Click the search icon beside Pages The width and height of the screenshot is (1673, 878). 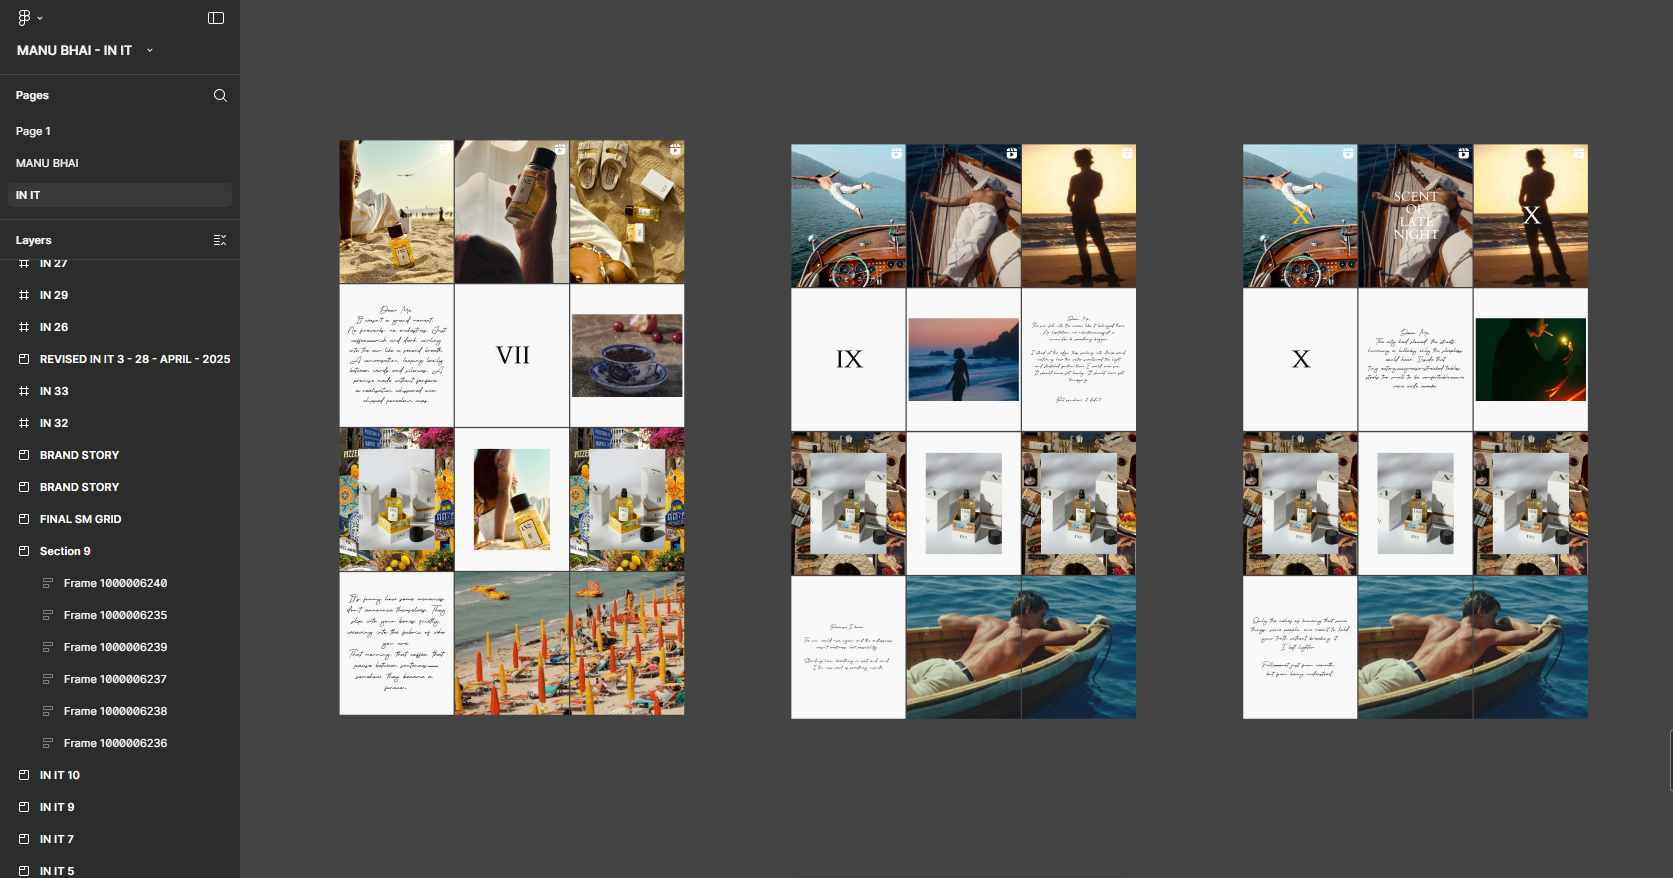tap(220, 96)
